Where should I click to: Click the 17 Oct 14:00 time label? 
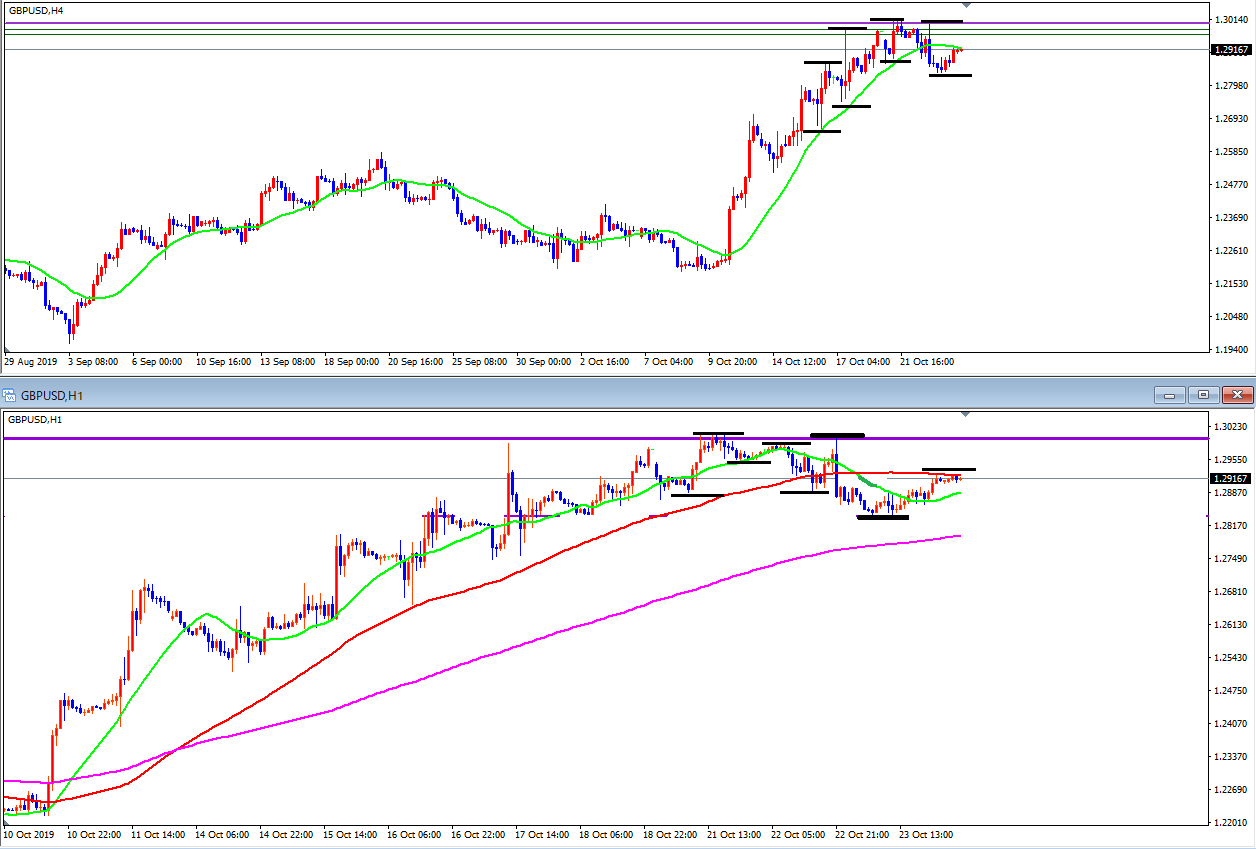click(543, 834)
